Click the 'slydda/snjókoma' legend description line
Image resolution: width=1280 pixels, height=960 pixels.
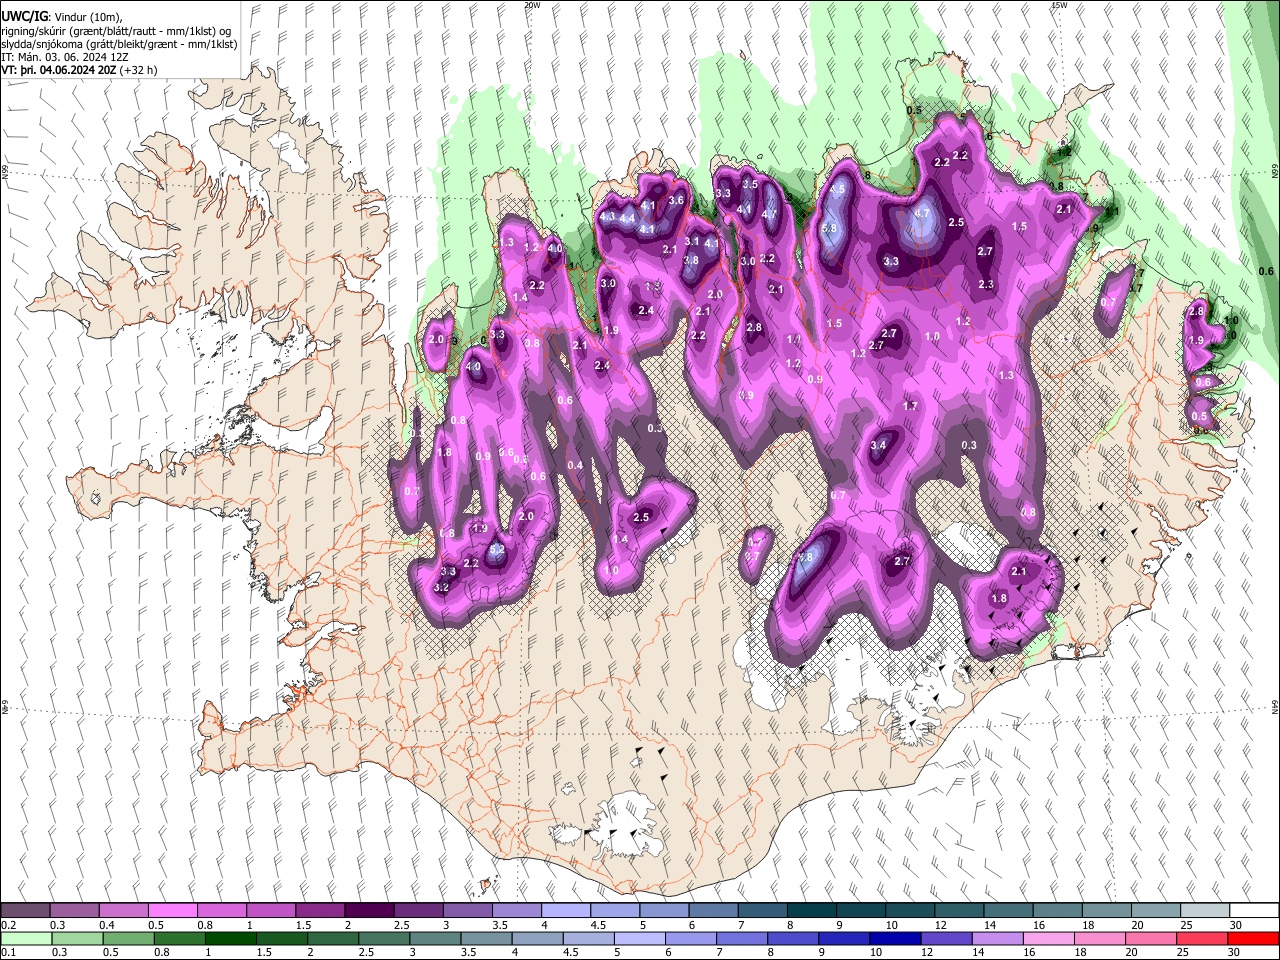(119, 44)
